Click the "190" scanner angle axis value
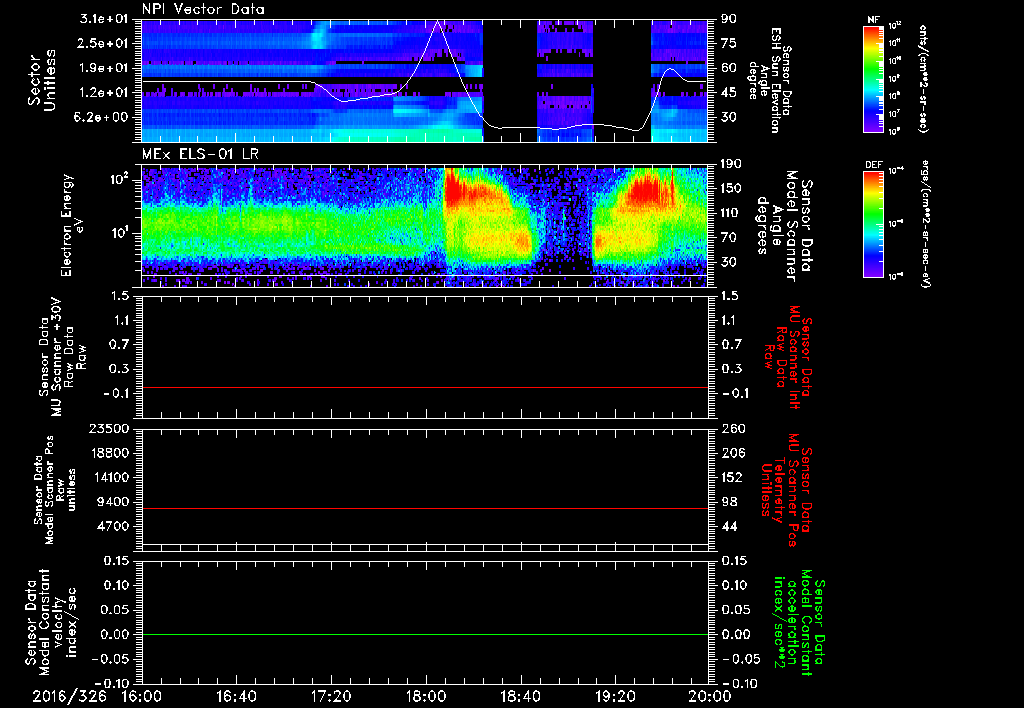 point(731,164)
